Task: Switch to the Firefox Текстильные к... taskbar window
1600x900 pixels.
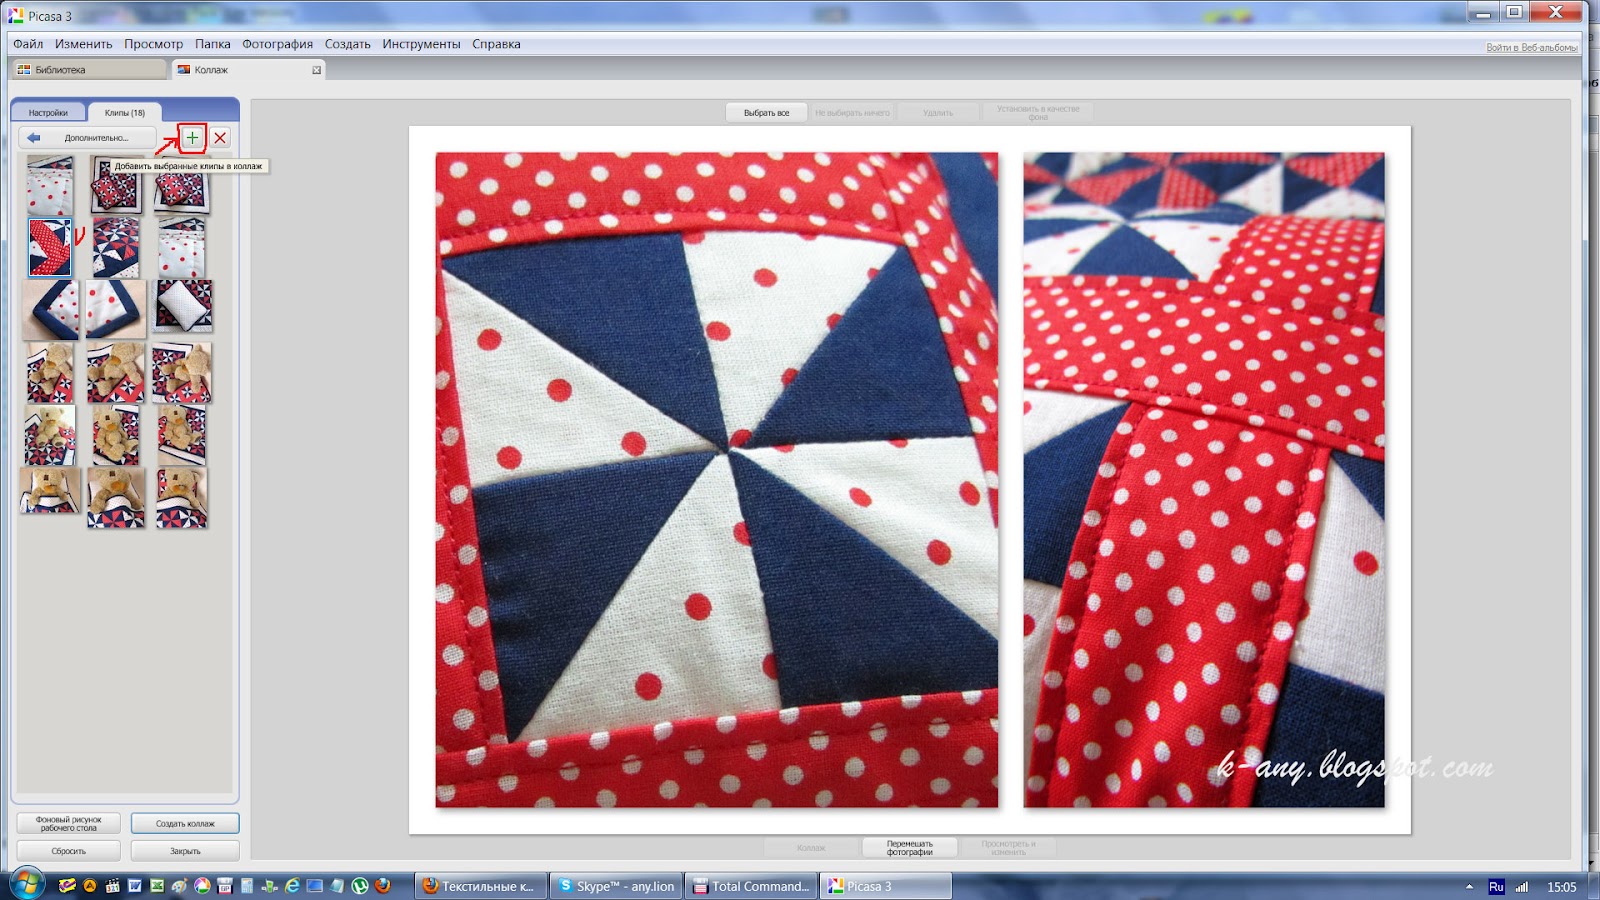Action: pos(480,886)
